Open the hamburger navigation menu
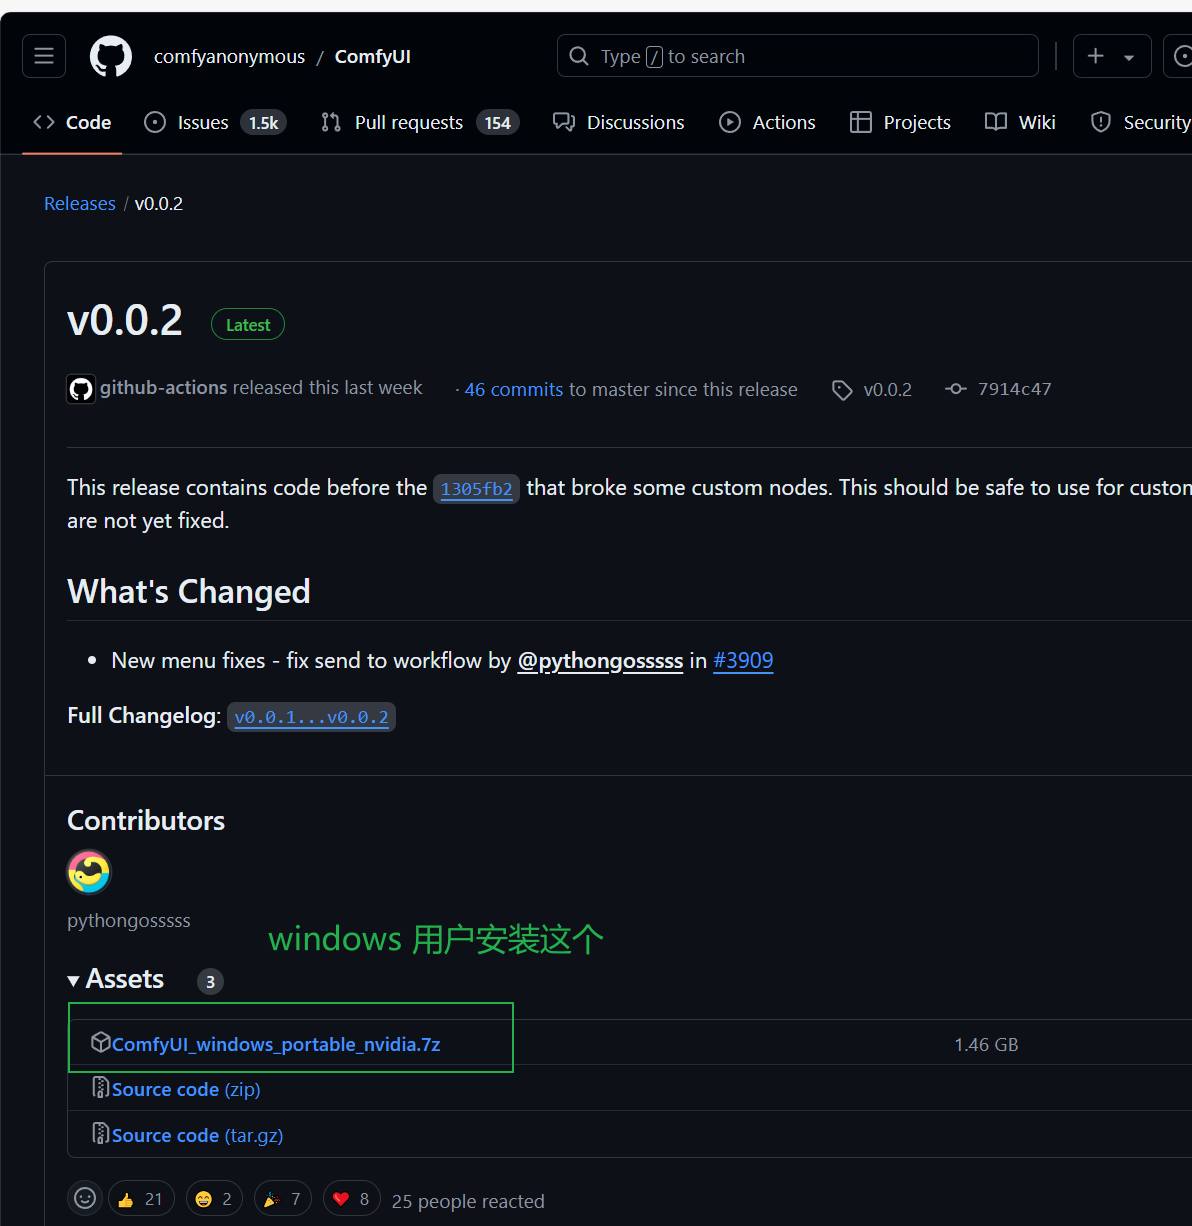Screen dimensions: 1192x1226 pyautogui.click(x=44, y=56)
